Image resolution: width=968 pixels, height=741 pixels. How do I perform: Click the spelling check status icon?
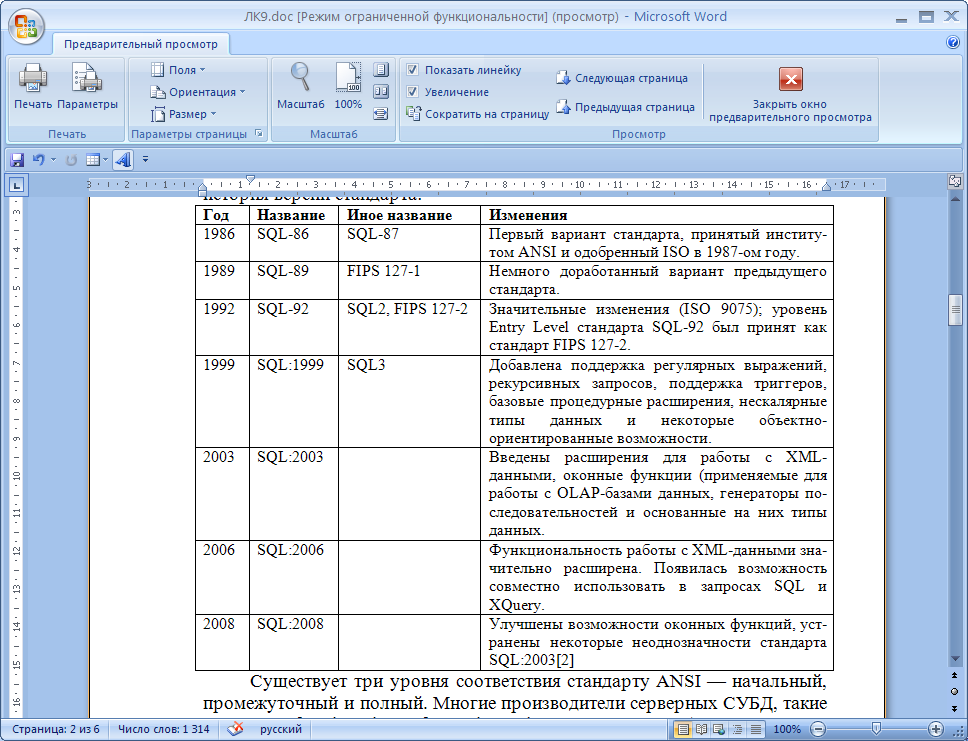(235, 729)
